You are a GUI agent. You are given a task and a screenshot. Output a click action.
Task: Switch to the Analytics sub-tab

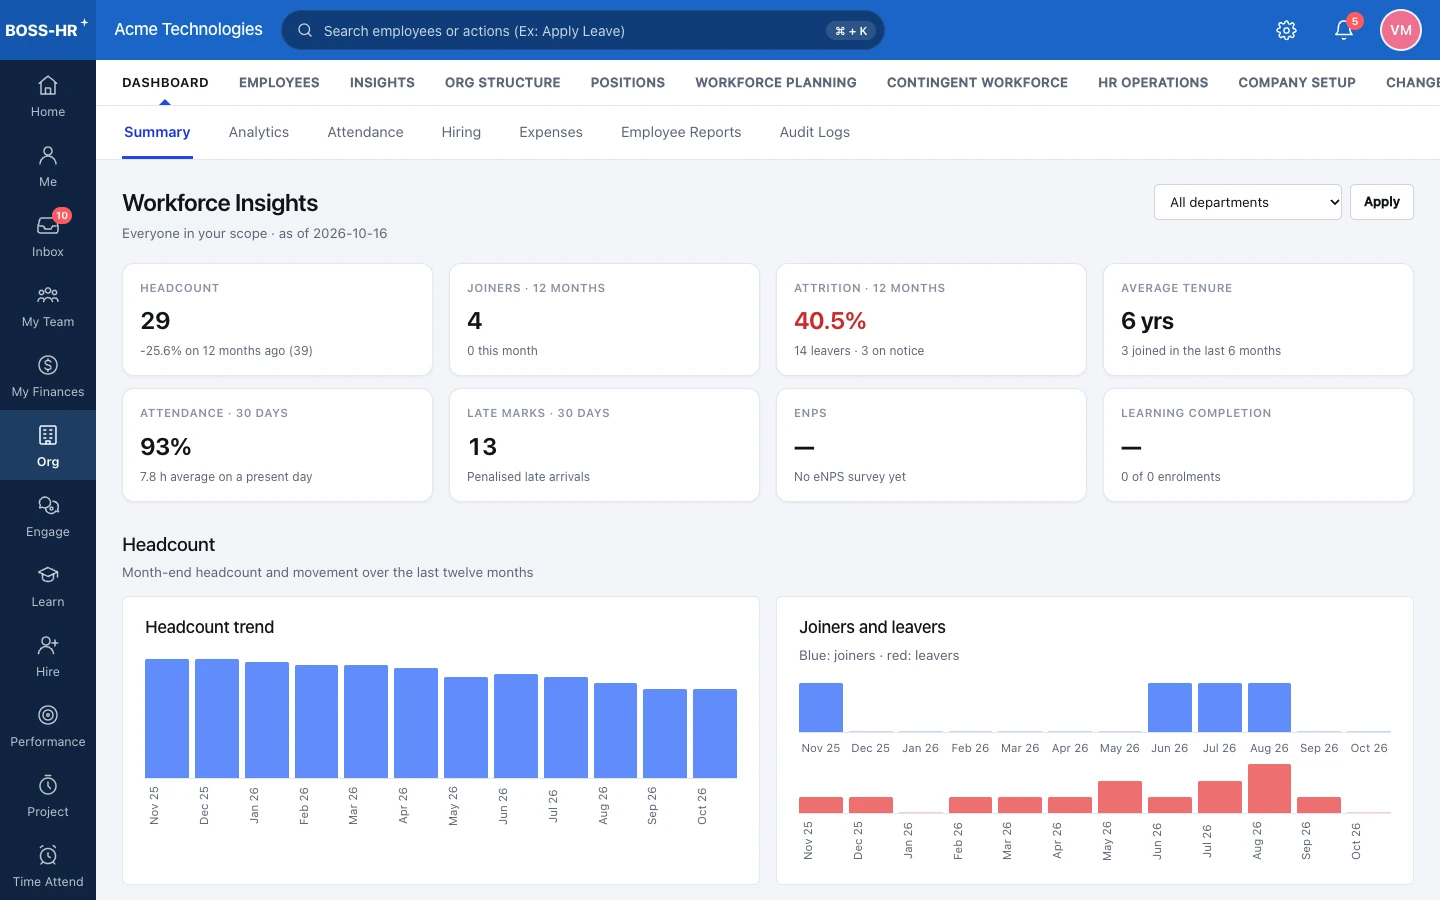(x=258, y=132)
